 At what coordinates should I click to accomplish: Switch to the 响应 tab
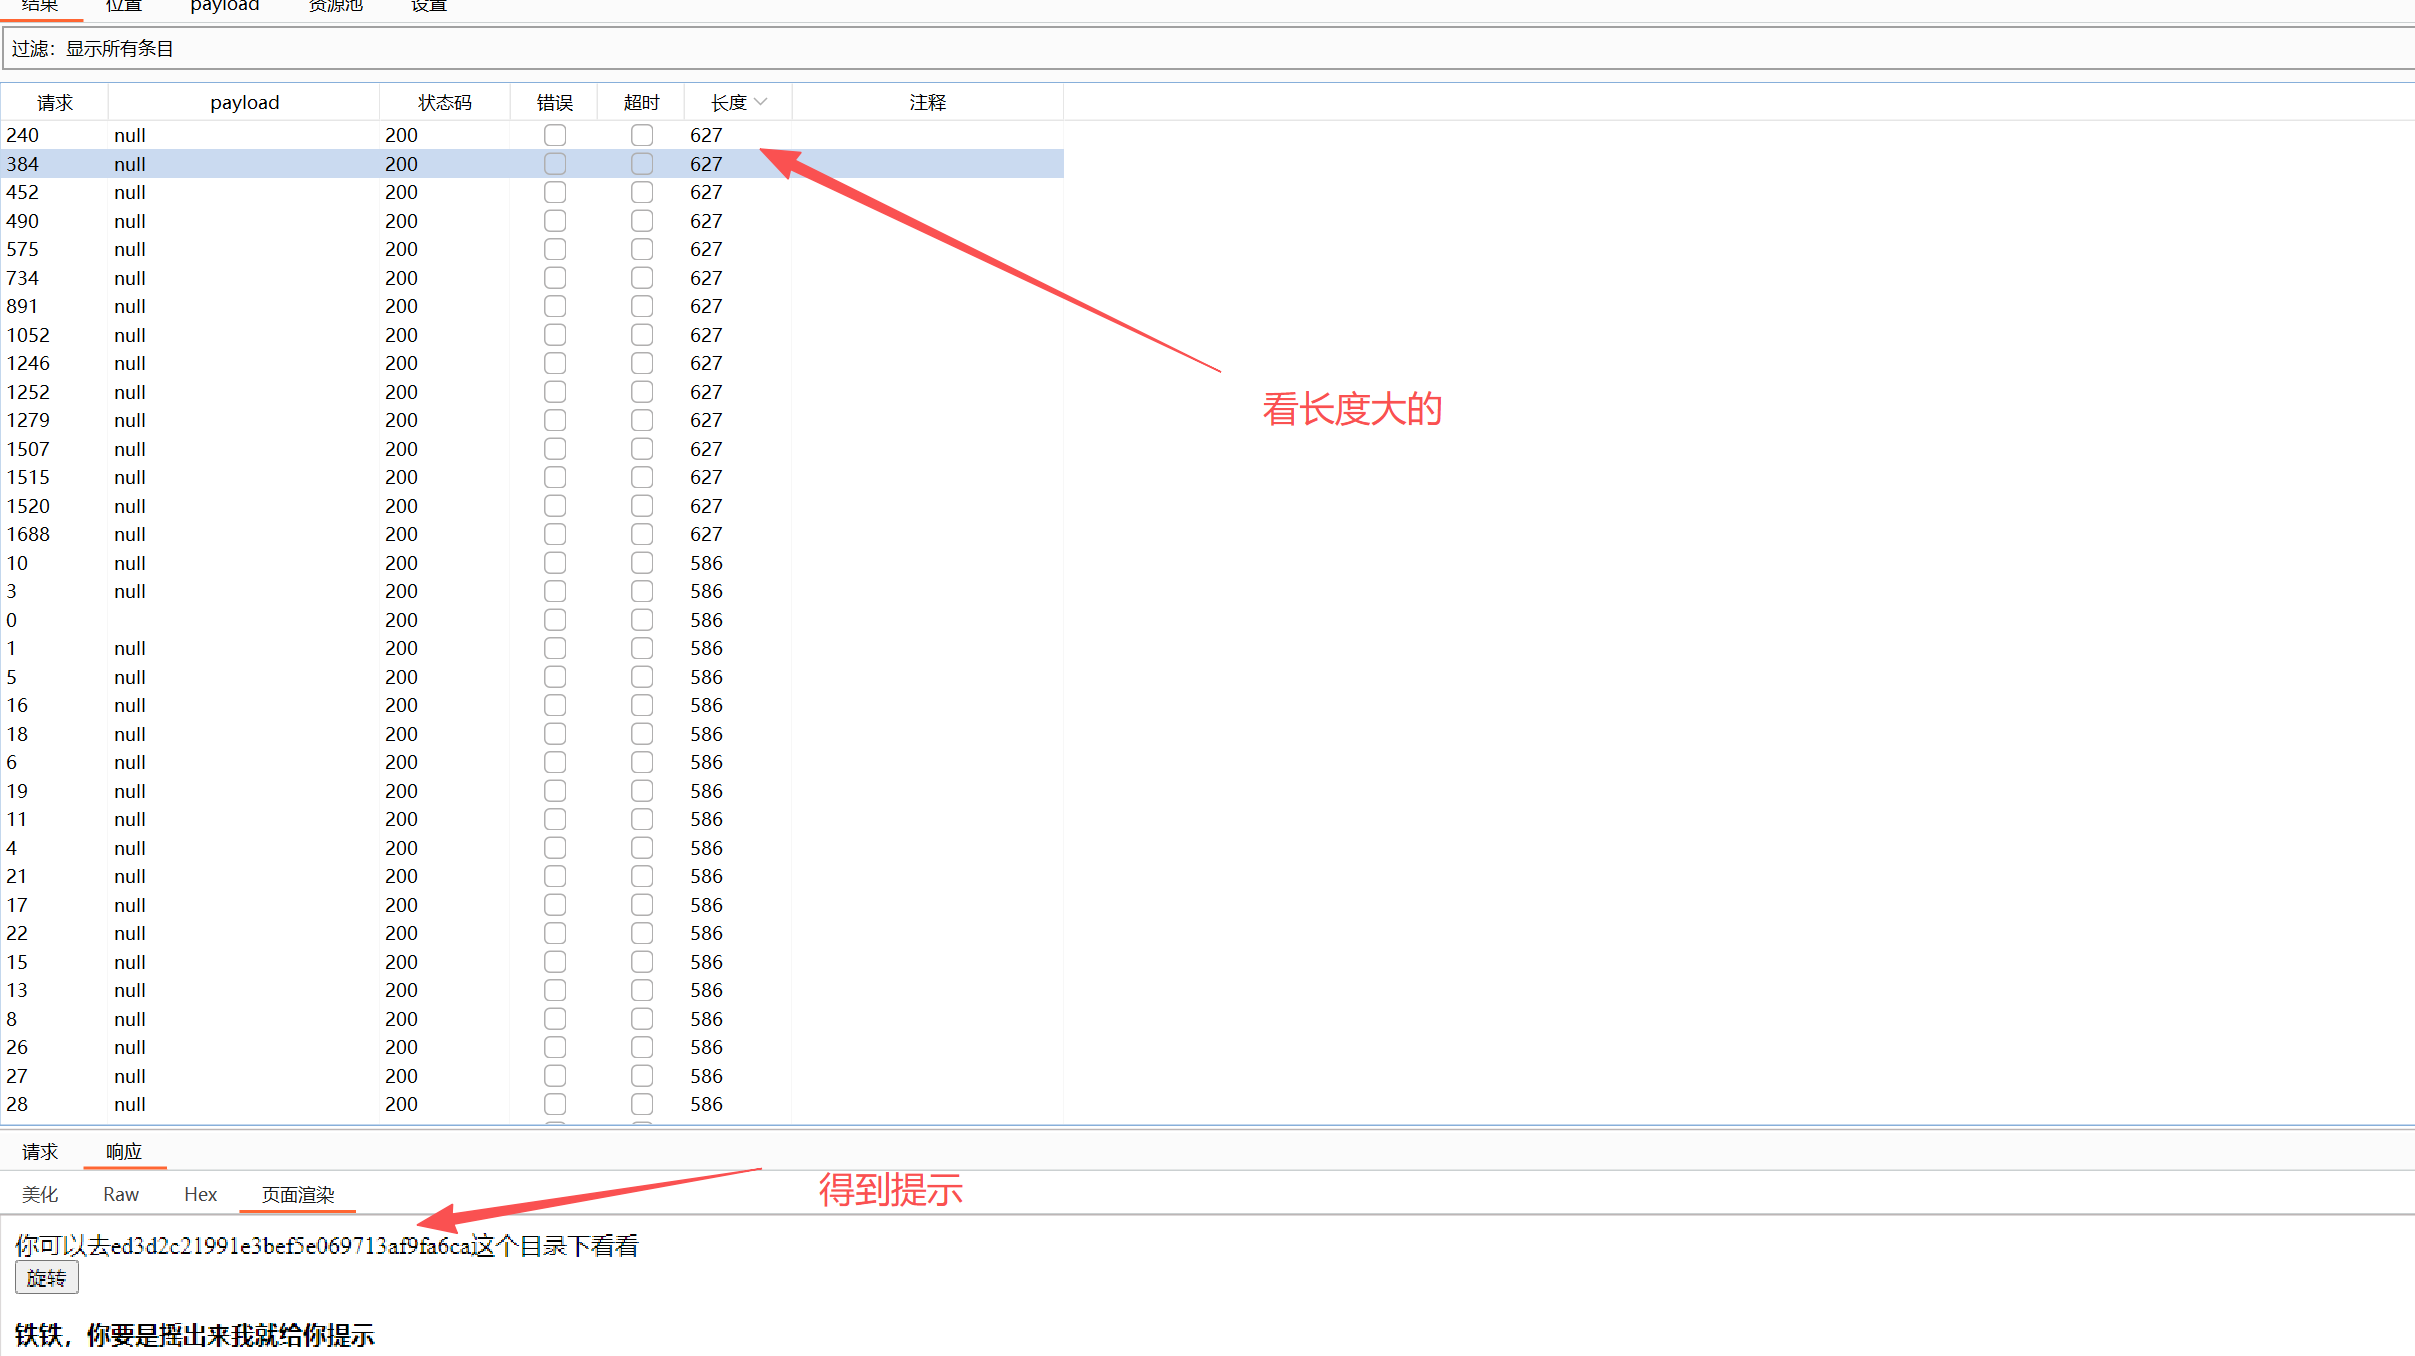pyautogui.click(x=124, y=1151)
